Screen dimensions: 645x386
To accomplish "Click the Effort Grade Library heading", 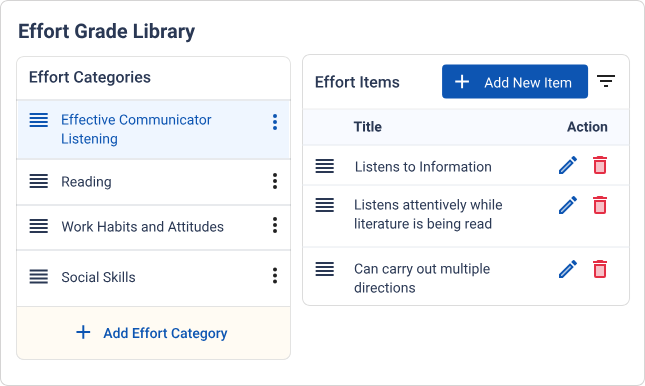I will tap(107, 32).
